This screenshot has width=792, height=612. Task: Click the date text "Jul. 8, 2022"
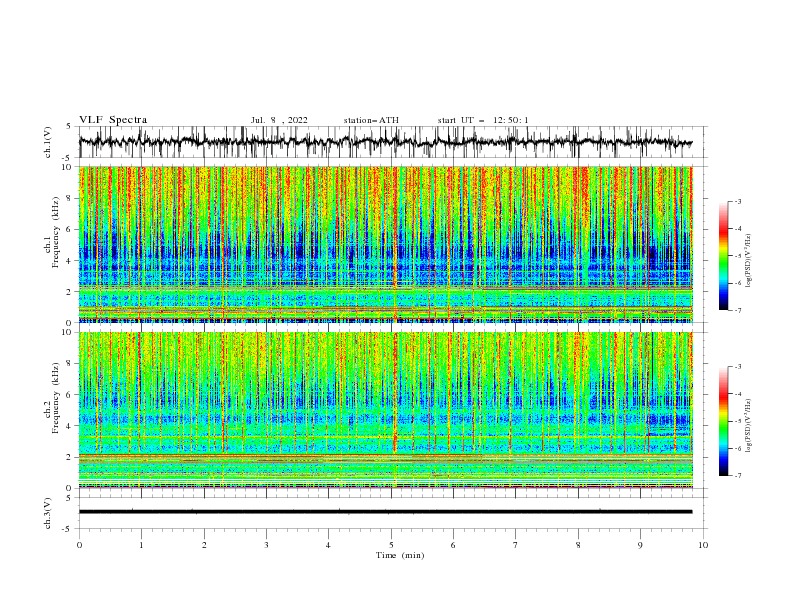click(x=279, y=120)
